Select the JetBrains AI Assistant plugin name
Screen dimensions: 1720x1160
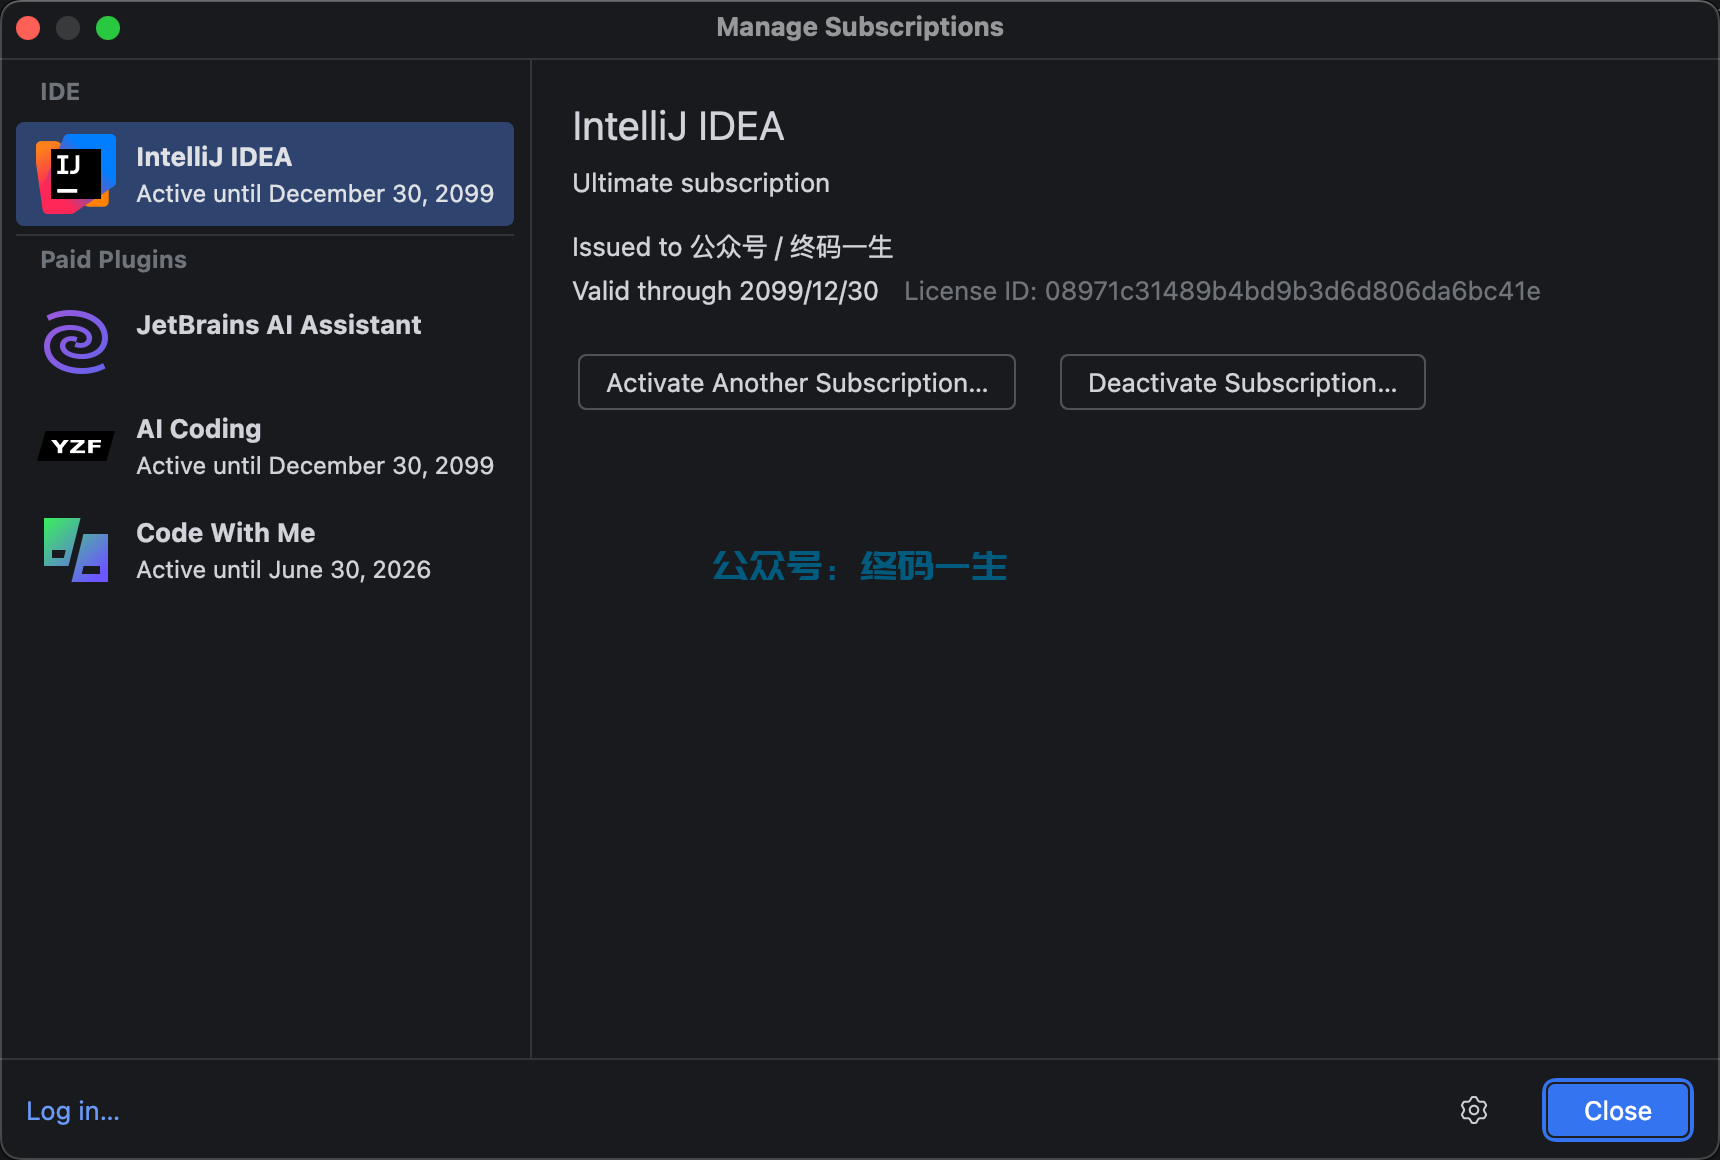point(278,325)
